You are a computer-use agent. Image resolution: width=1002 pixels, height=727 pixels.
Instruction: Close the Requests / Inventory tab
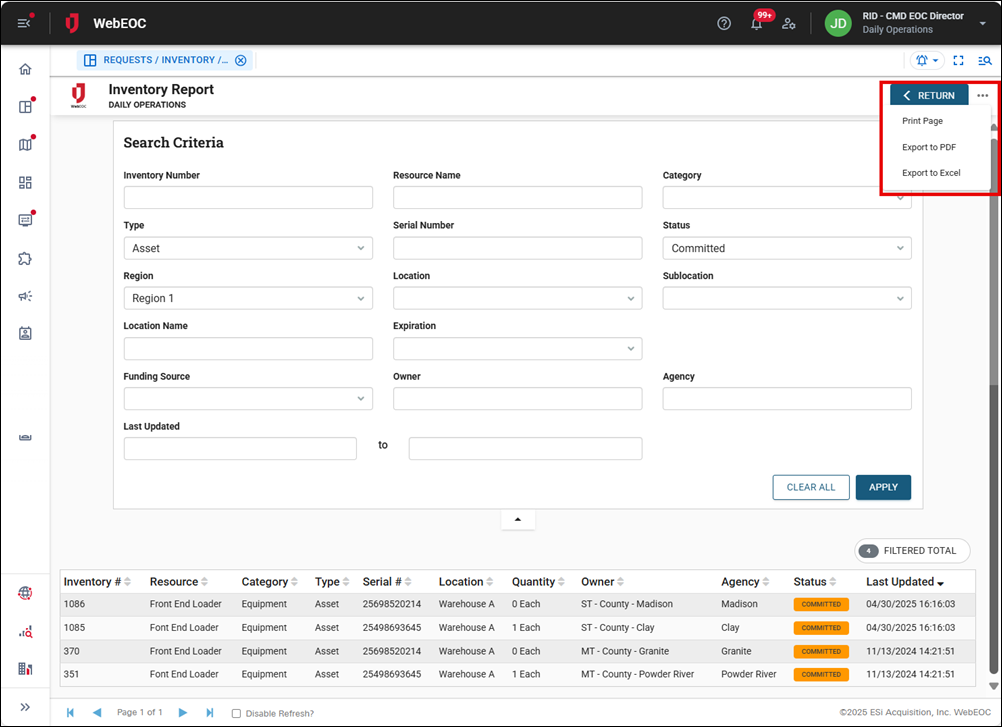click(240, 60)
